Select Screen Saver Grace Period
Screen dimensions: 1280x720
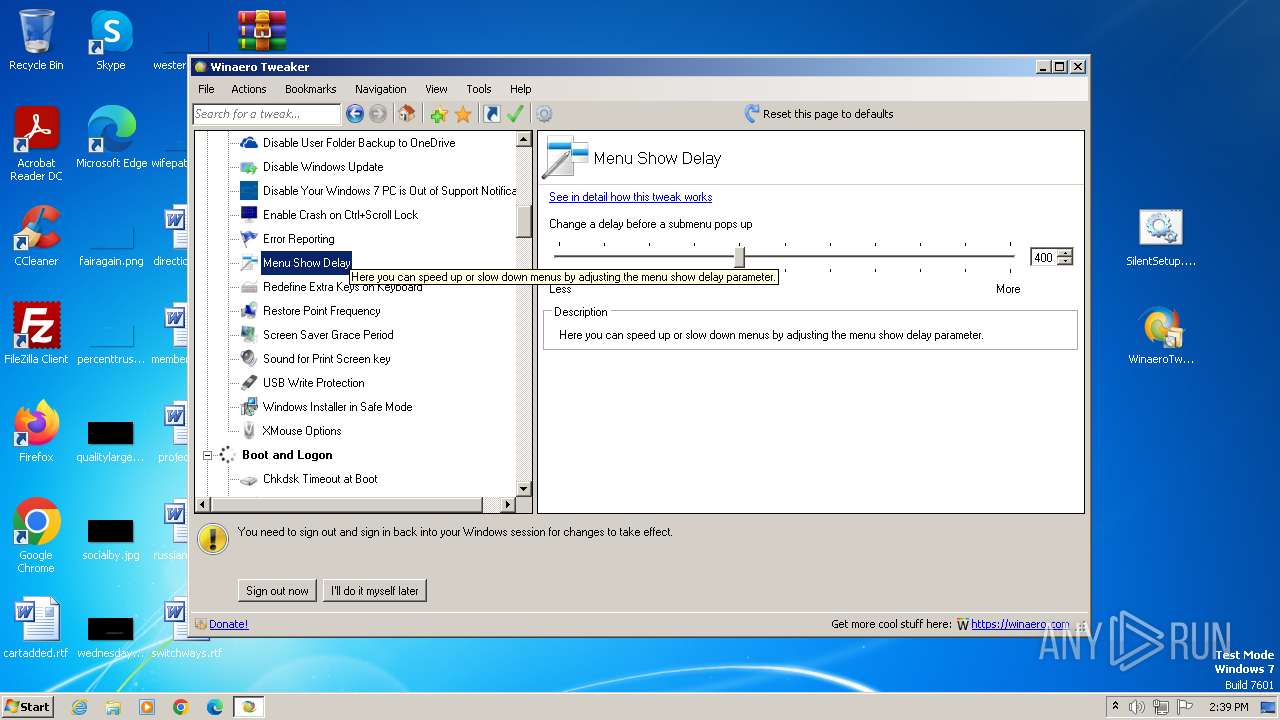[327, 335]
